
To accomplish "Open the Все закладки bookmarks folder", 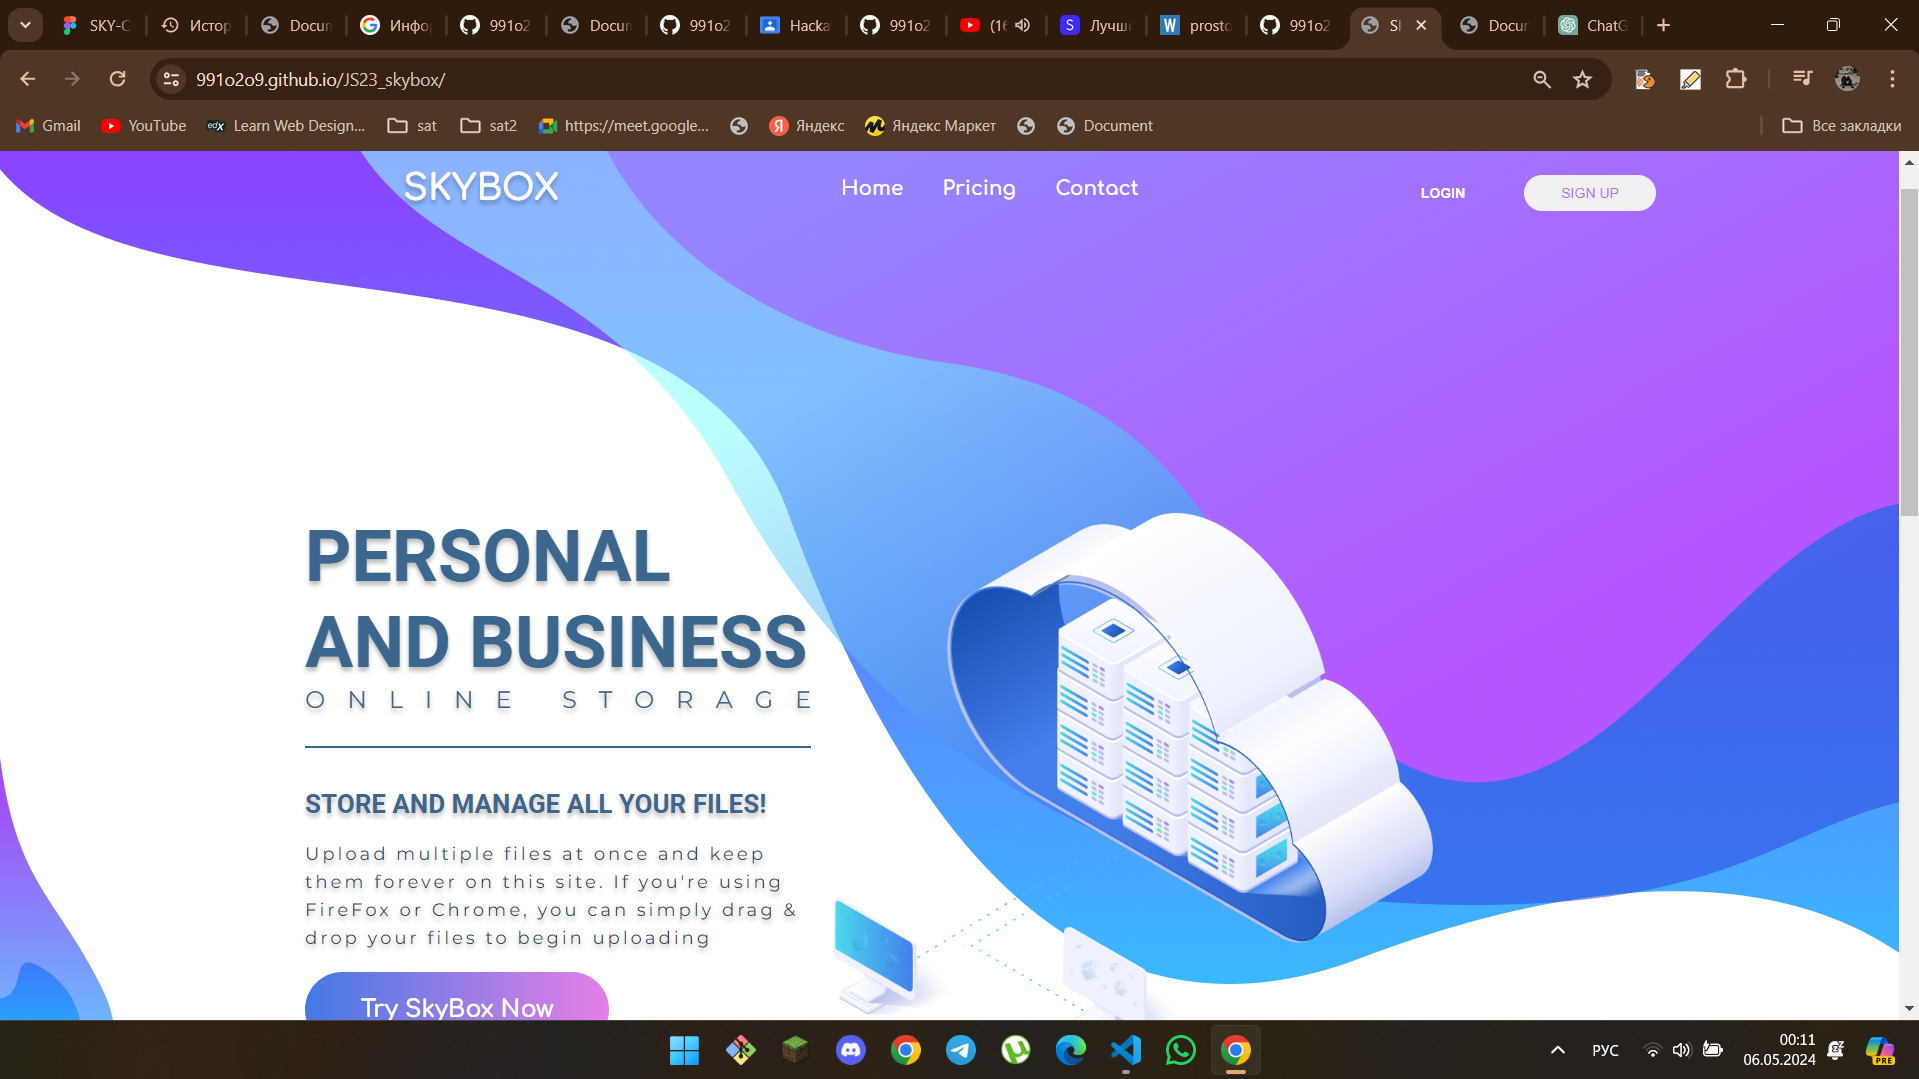I will (x=1841, y=126).
